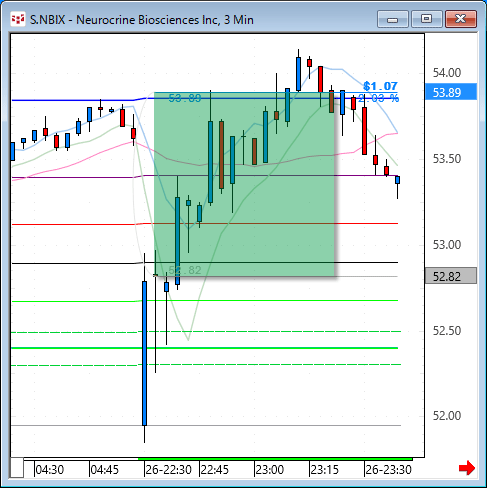Click the 54.00 price axis label
The height and width of the screenshot is (488, 487).
point(447,73)
